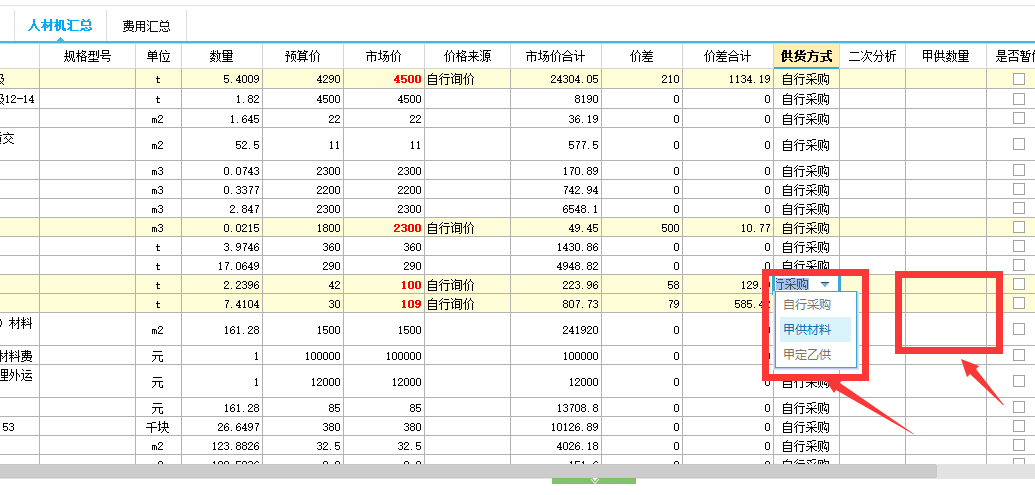Click the 价格来源 column header
The width and height of the screenshot is (1035, 495).
coord(467,57)
